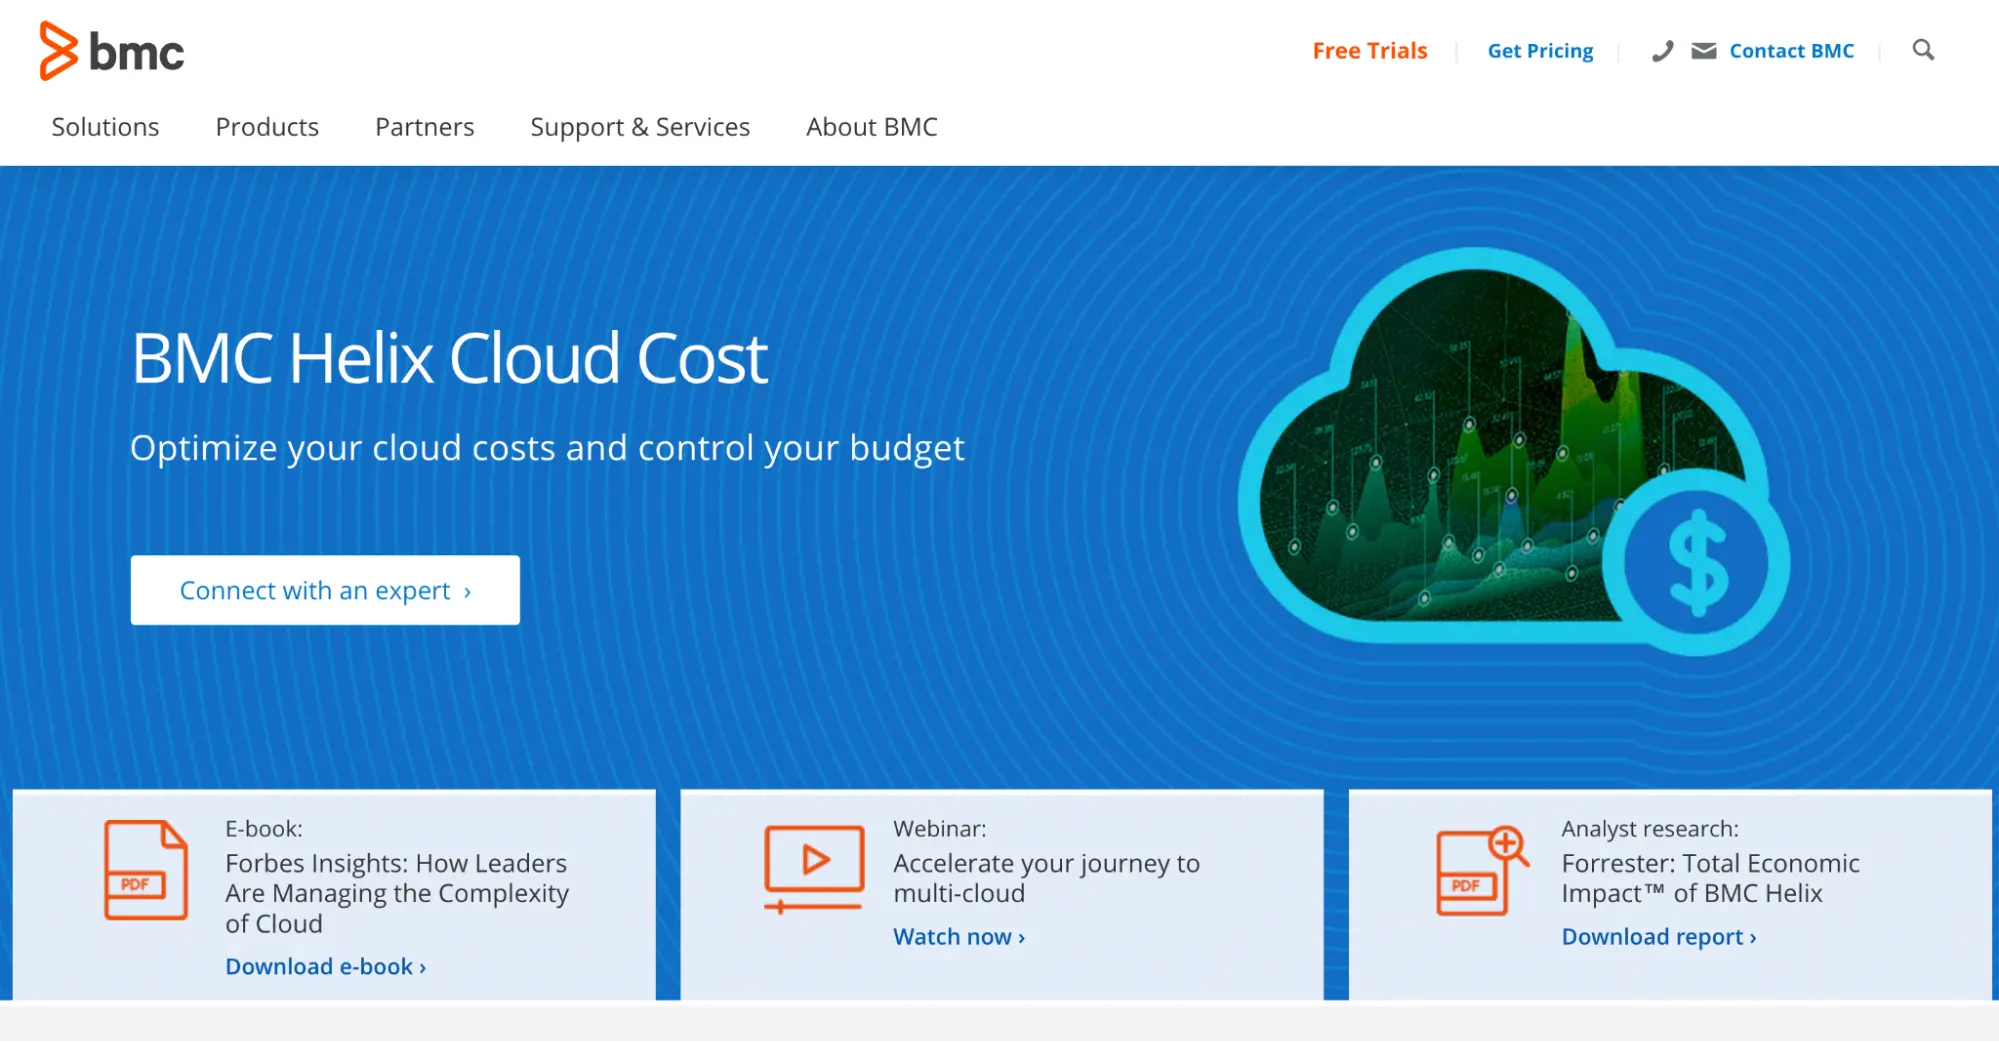
Task: Click the Get Pricing link
Action: 1540,51
